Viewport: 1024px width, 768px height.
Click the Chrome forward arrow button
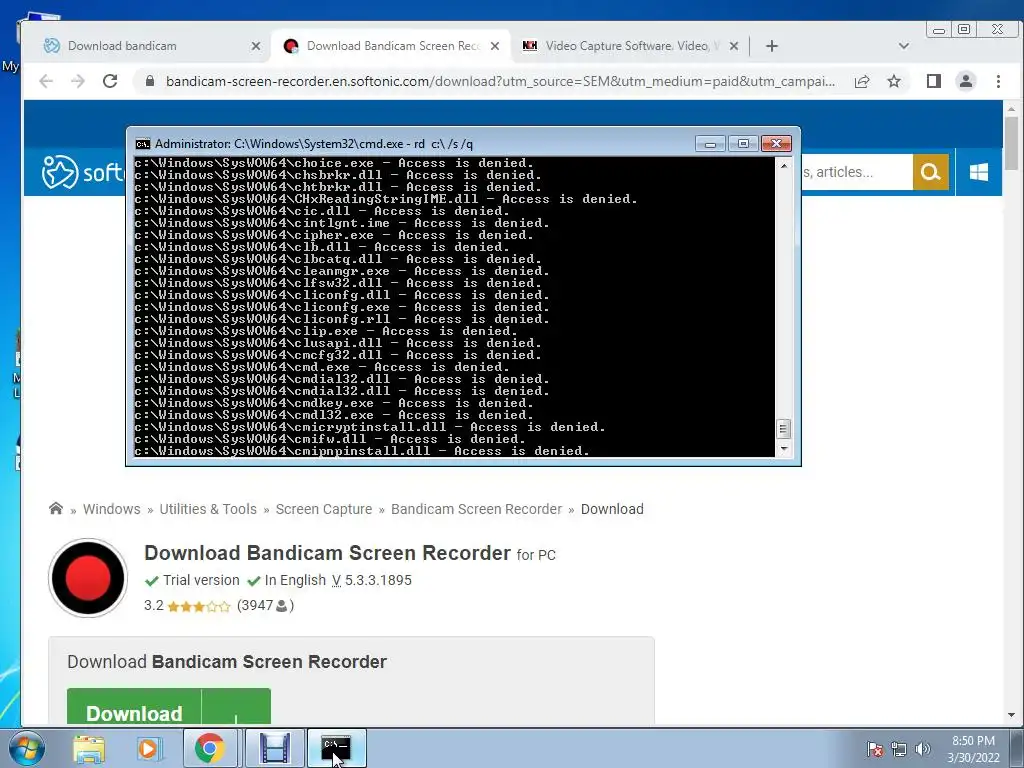[78, 81]
